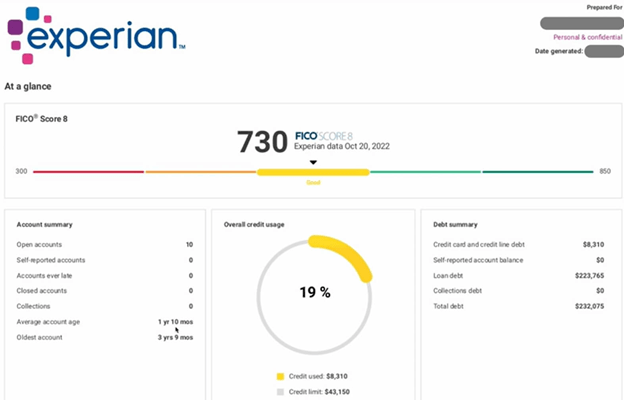Click the 300 minimum score label
Viewport: 624px width, 400px height.
point(21,172)
